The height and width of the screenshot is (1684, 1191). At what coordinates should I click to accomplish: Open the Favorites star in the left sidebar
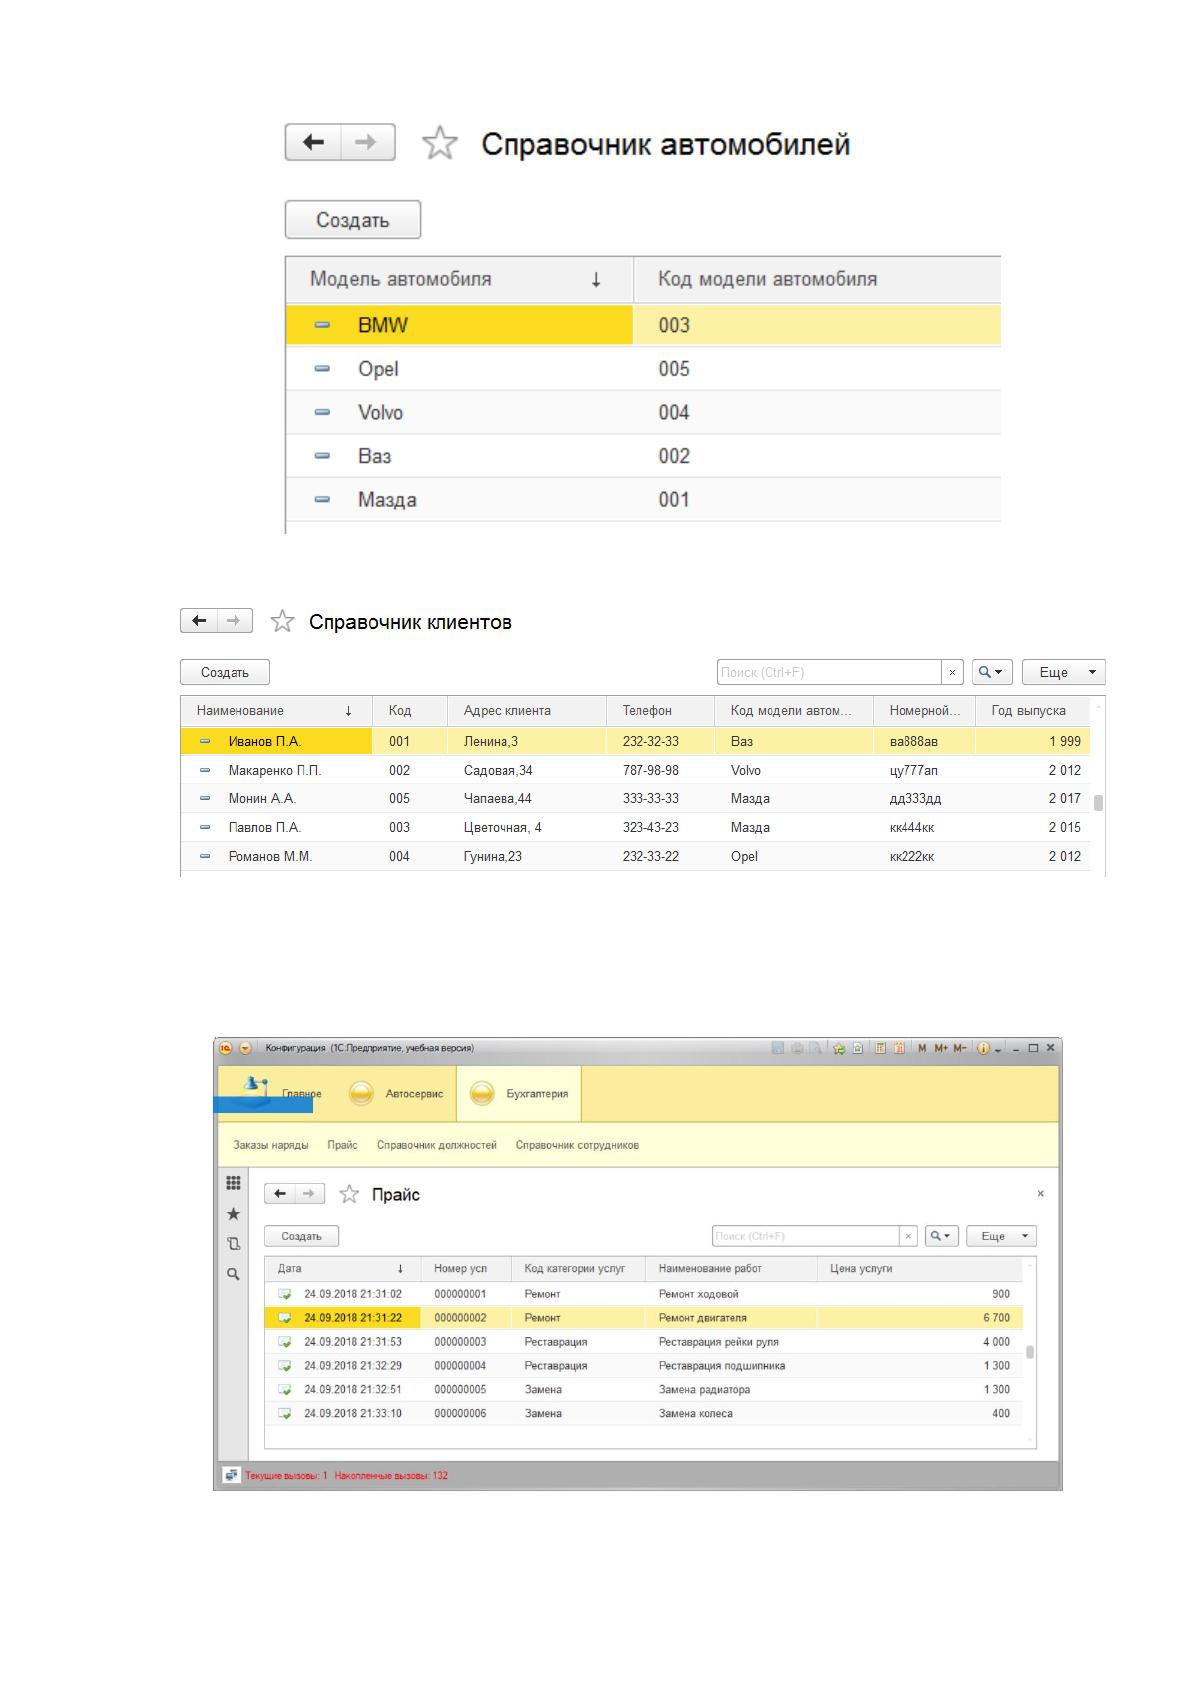point(233,1213)
